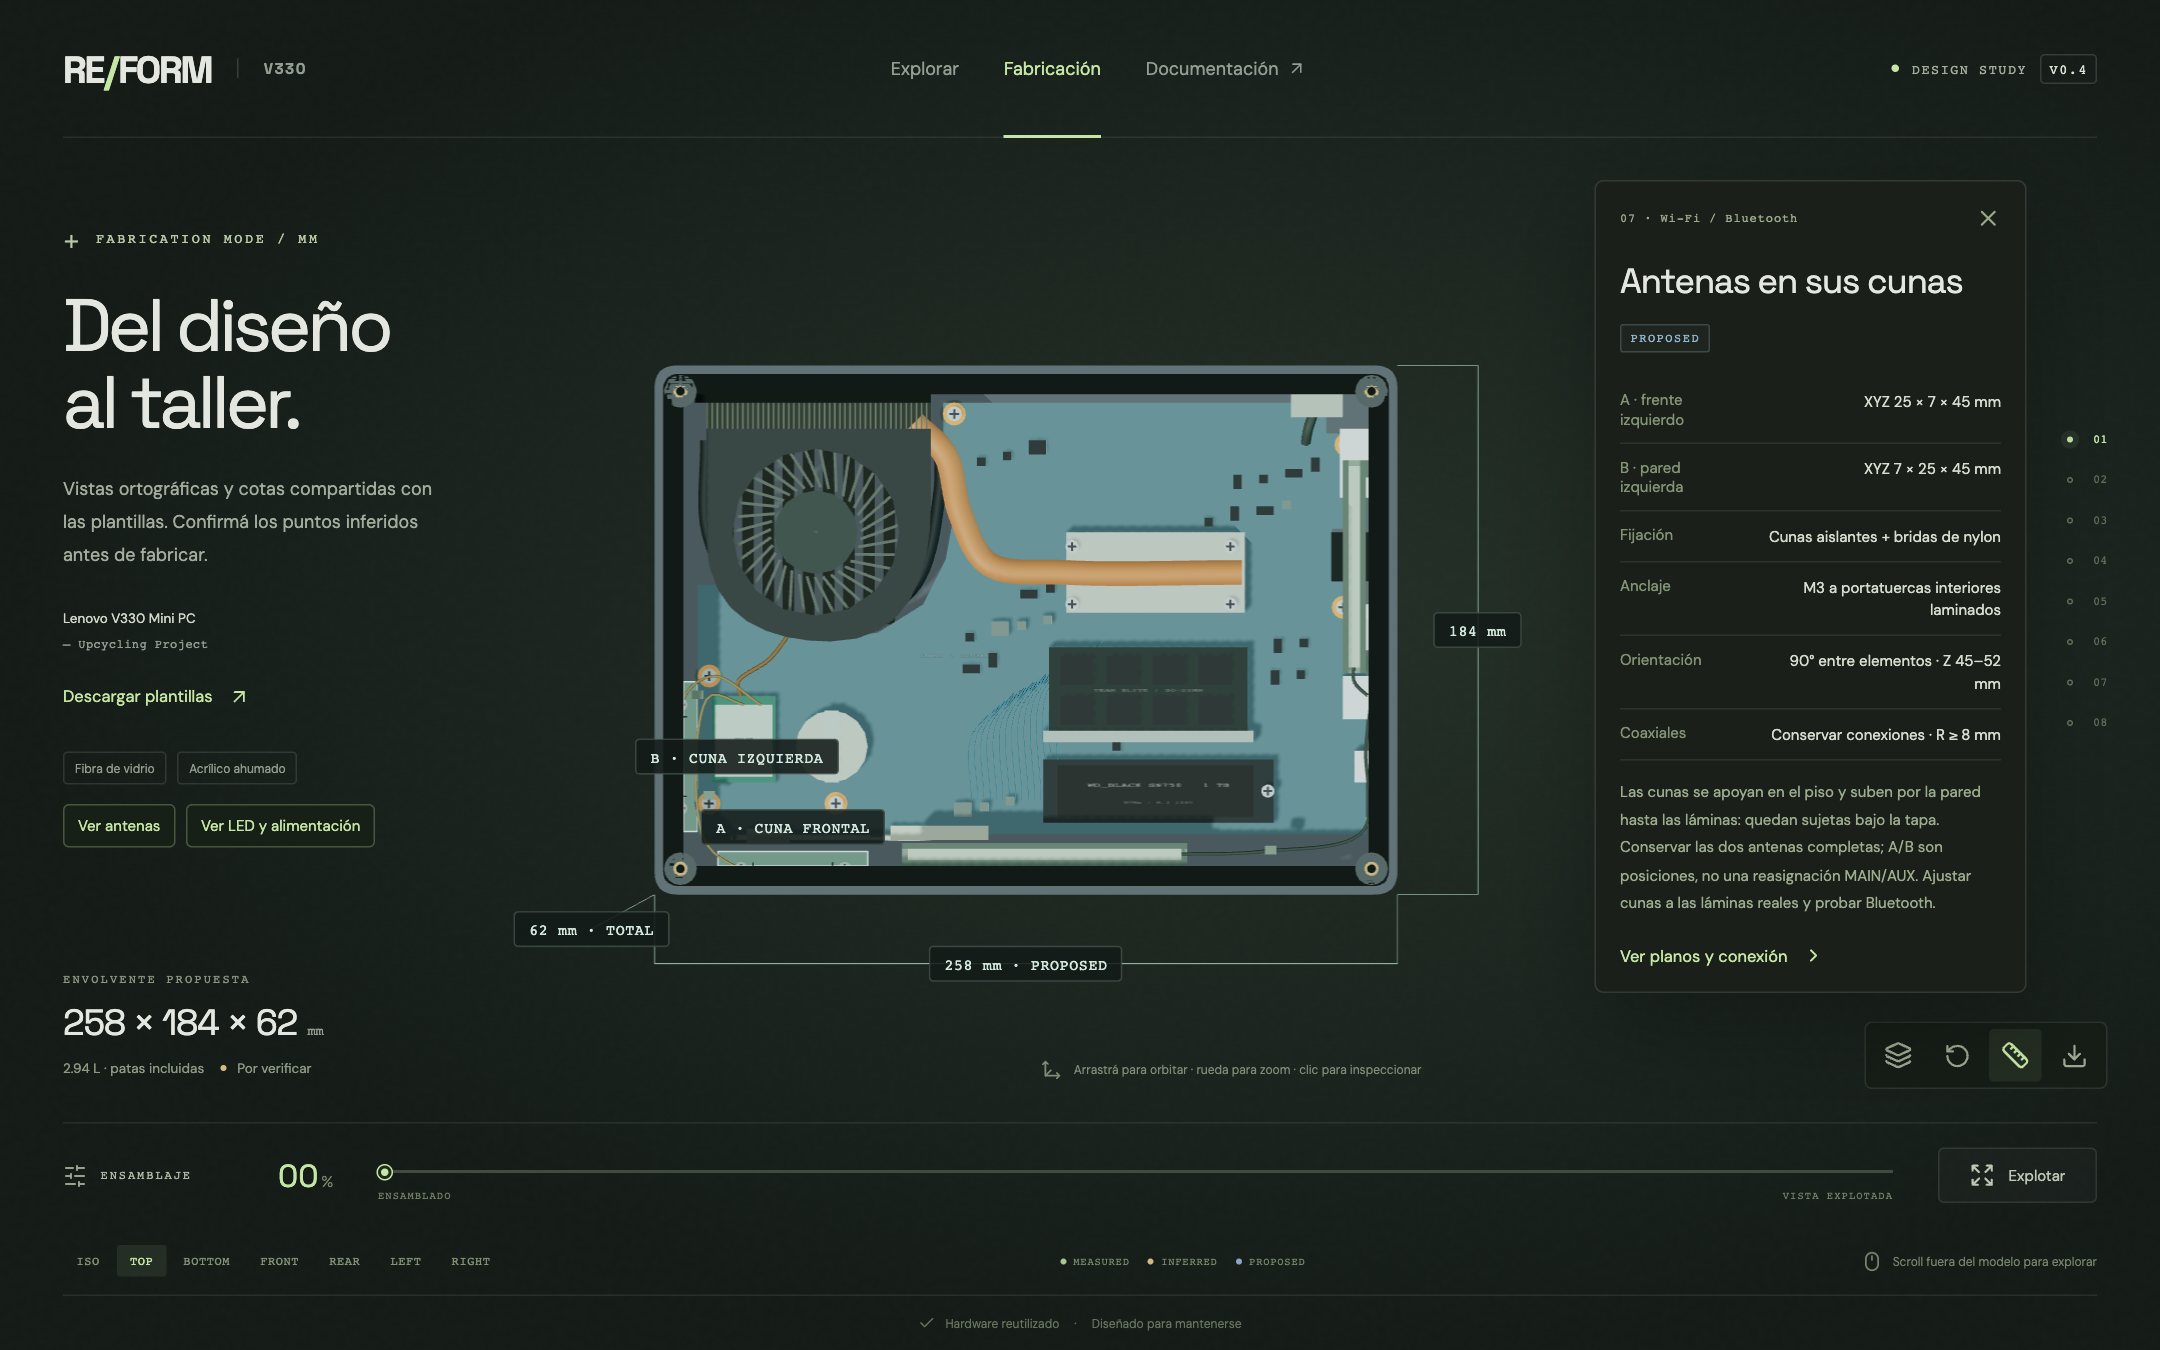The height and width of the screenshot is (1350, 2160).
Task: Click the mouse scroll hint icon
Action: [1872, 1262]
